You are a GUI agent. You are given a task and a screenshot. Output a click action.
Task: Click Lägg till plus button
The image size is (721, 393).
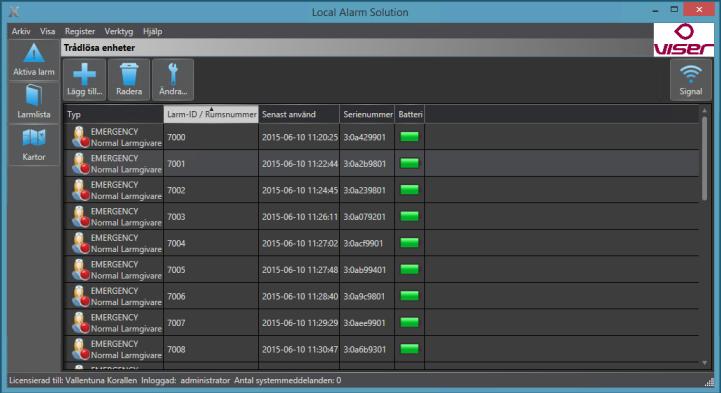pyautogui.click(x=85, y=80)
